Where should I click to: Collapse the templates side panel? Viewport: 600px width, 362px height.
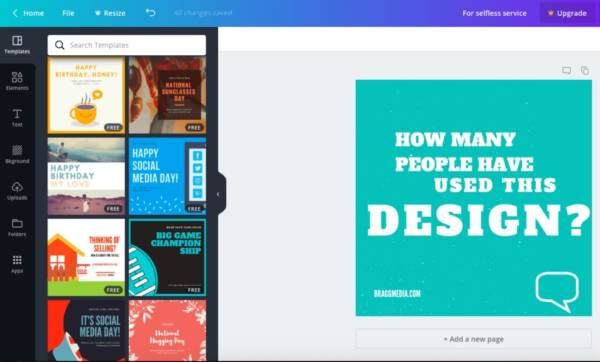pyautogui.click(x=219, y=194)
